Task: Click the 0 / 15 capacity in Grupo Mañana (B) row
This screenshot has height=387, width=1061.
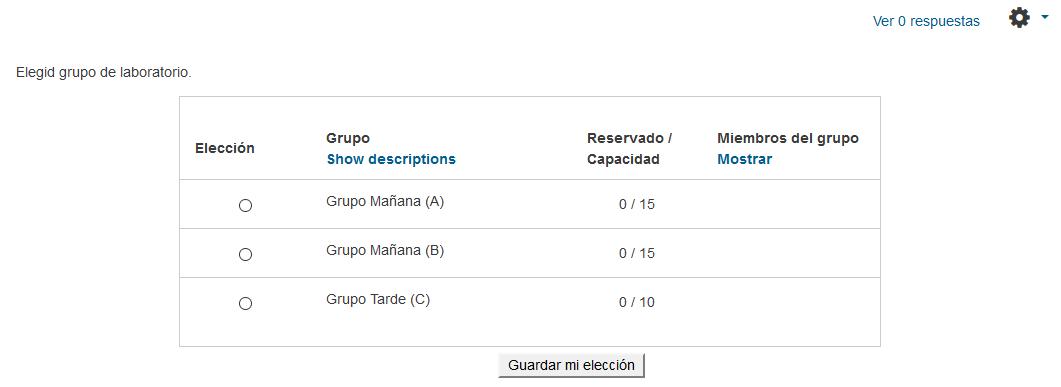Action: tap(637, 253)
